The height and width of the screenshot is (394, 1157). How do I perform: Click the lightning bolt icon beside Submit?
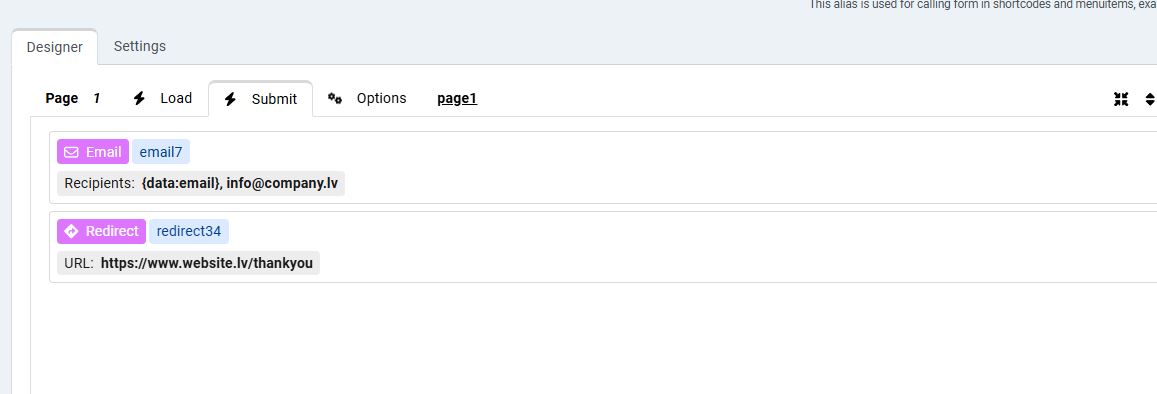230,99
